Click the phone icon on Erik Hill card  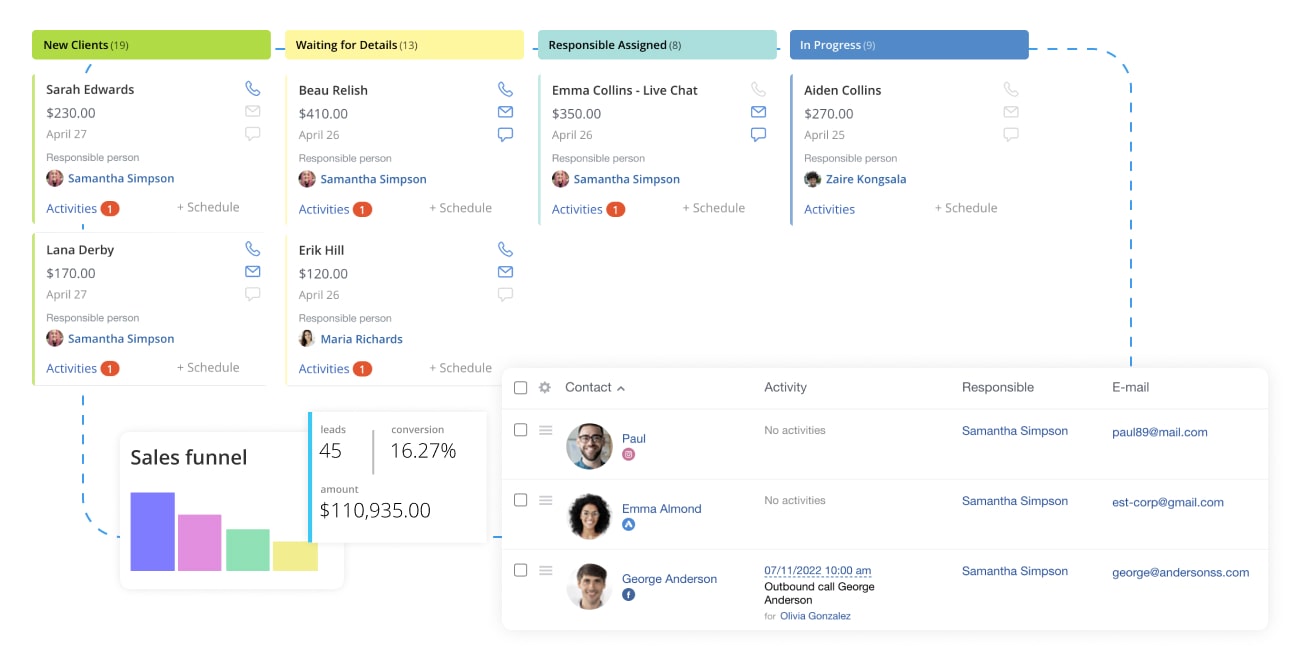pyautogui.click(x=505, y=250)
